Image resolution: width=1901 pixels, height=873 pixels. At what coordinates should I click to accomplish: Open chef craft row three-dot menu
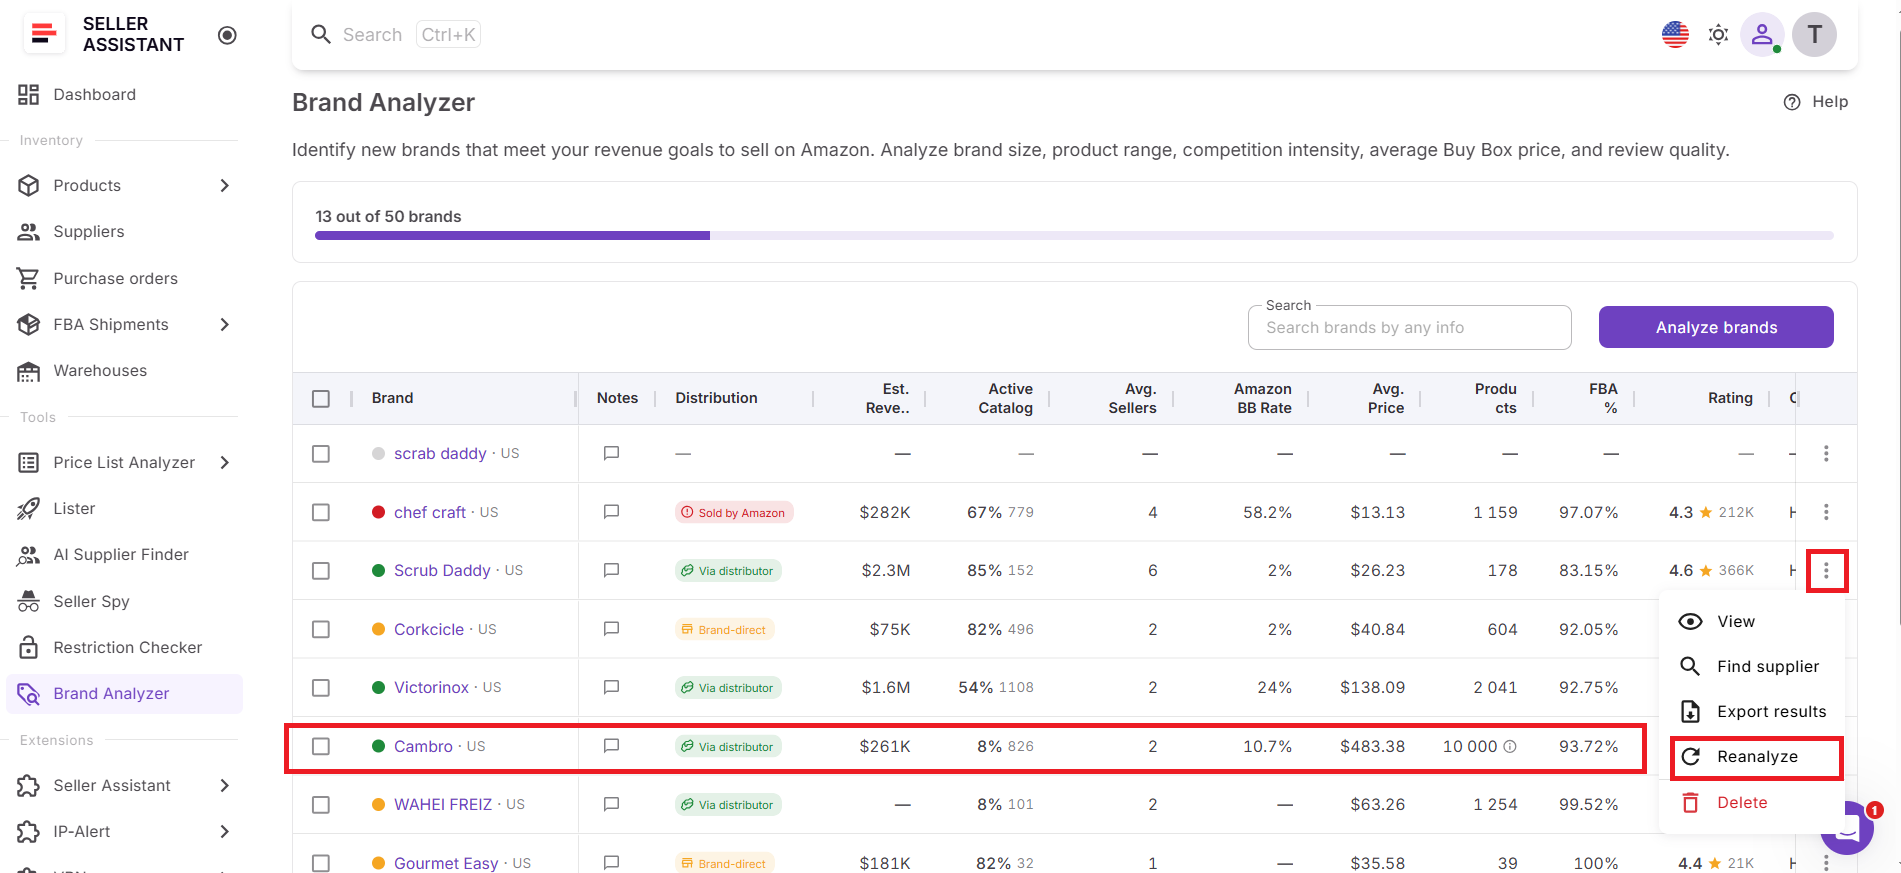(x=1826, y=512)
